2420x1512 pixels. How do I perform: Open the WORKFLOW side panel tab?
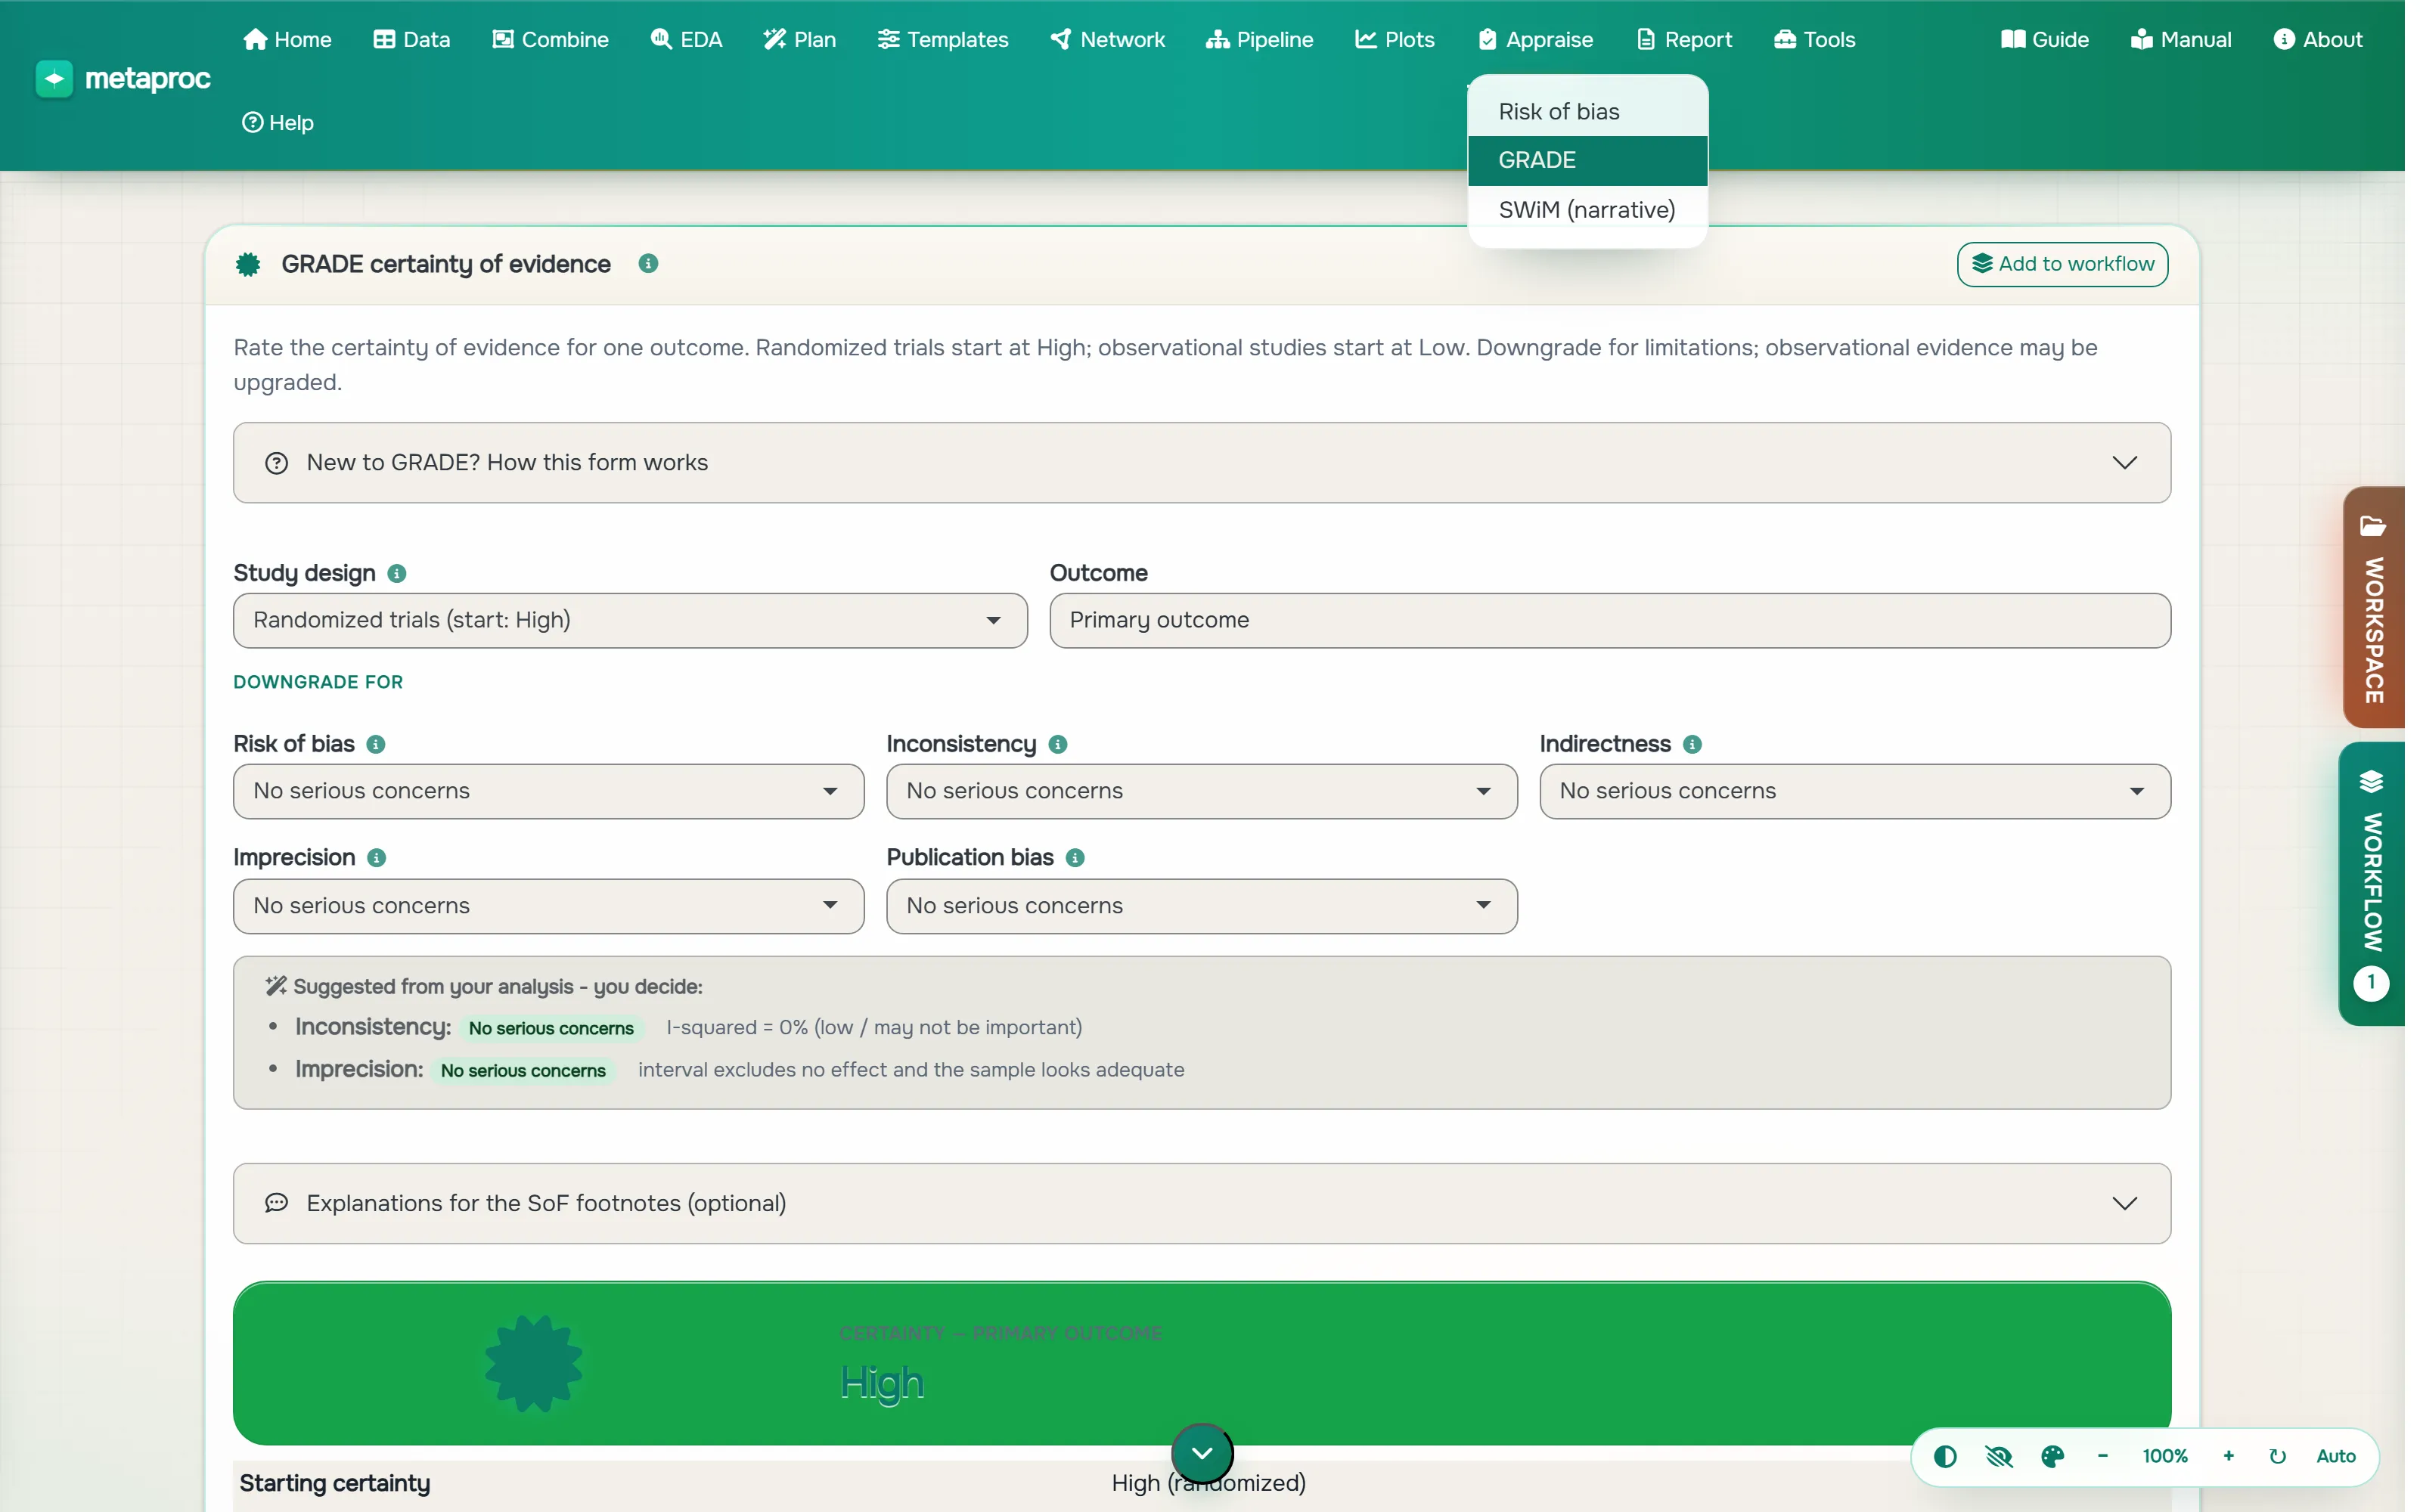2371,884
